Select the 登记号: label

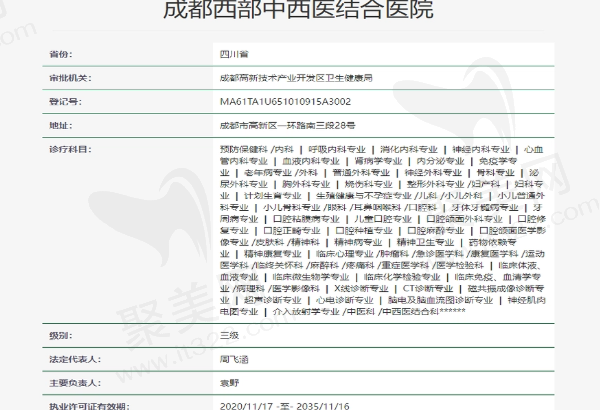[x=65, y=102]
